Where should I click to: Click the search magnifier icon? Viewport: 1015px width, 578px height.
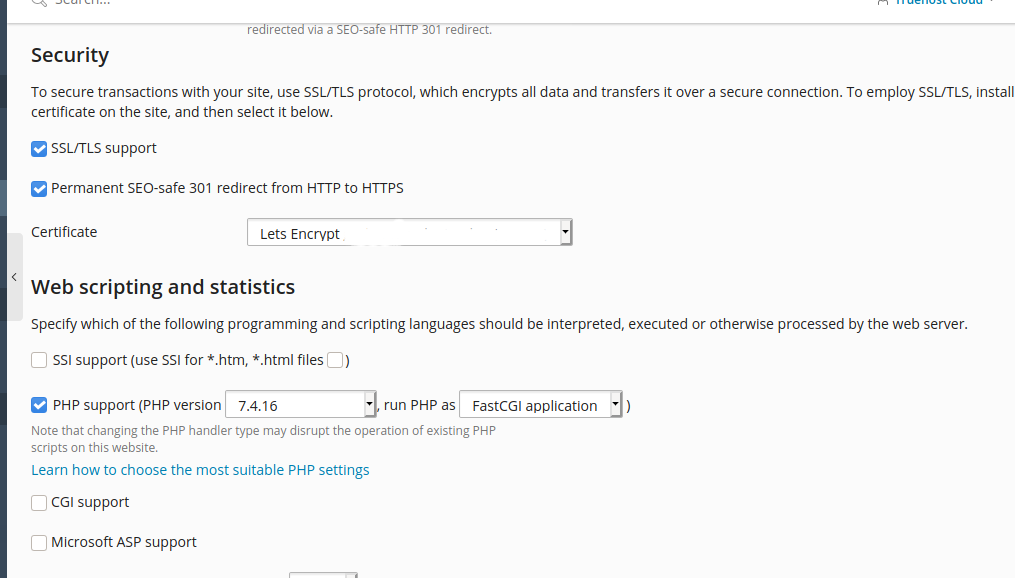click(39, 3)
